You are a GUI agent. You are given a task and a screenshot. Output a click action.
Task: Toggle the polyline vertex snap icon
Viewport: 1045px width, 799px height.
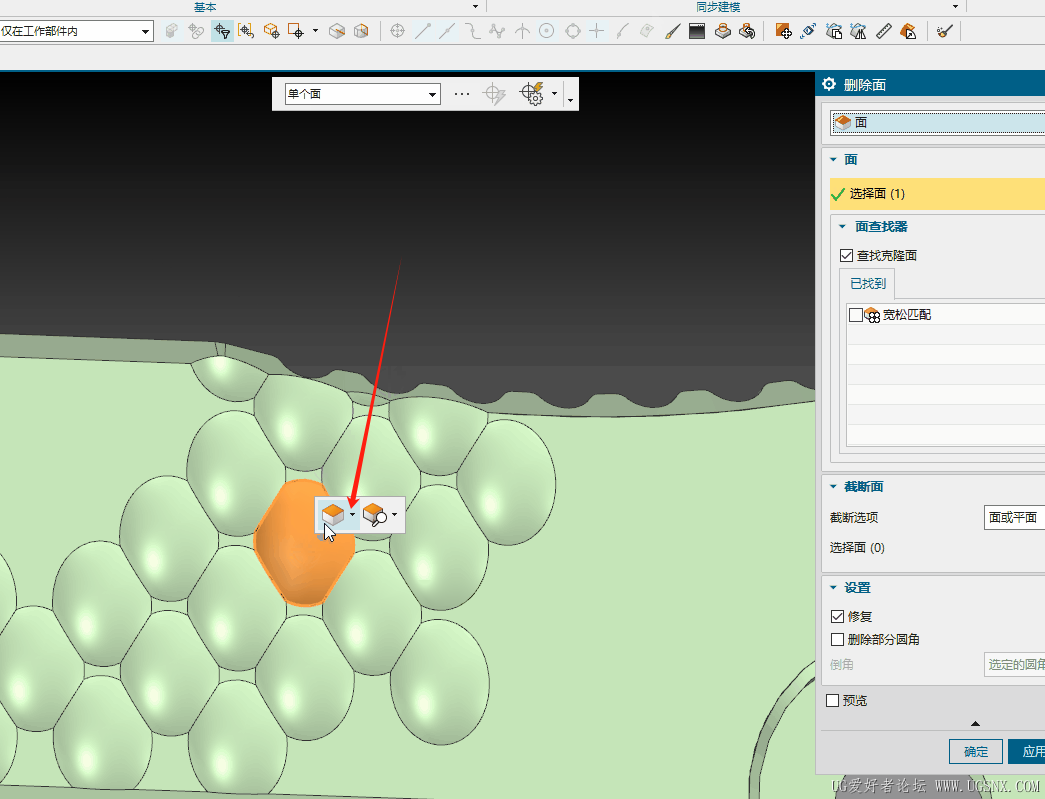click(x=497, y=31)
